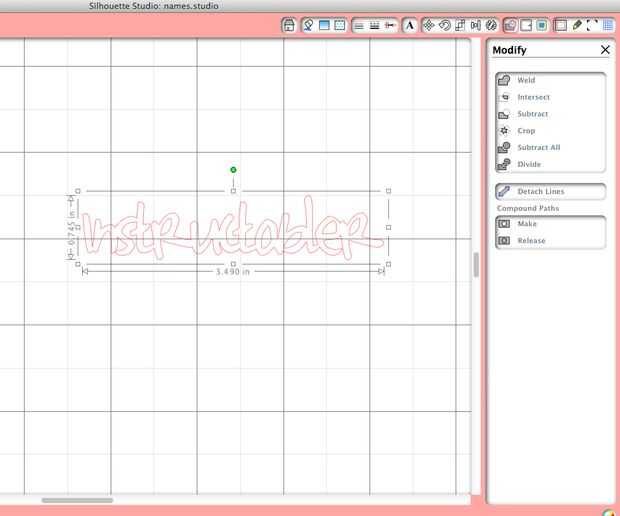Open the Text Style 'A' tool
The image size is (620, 516).
tap(410, 26)
